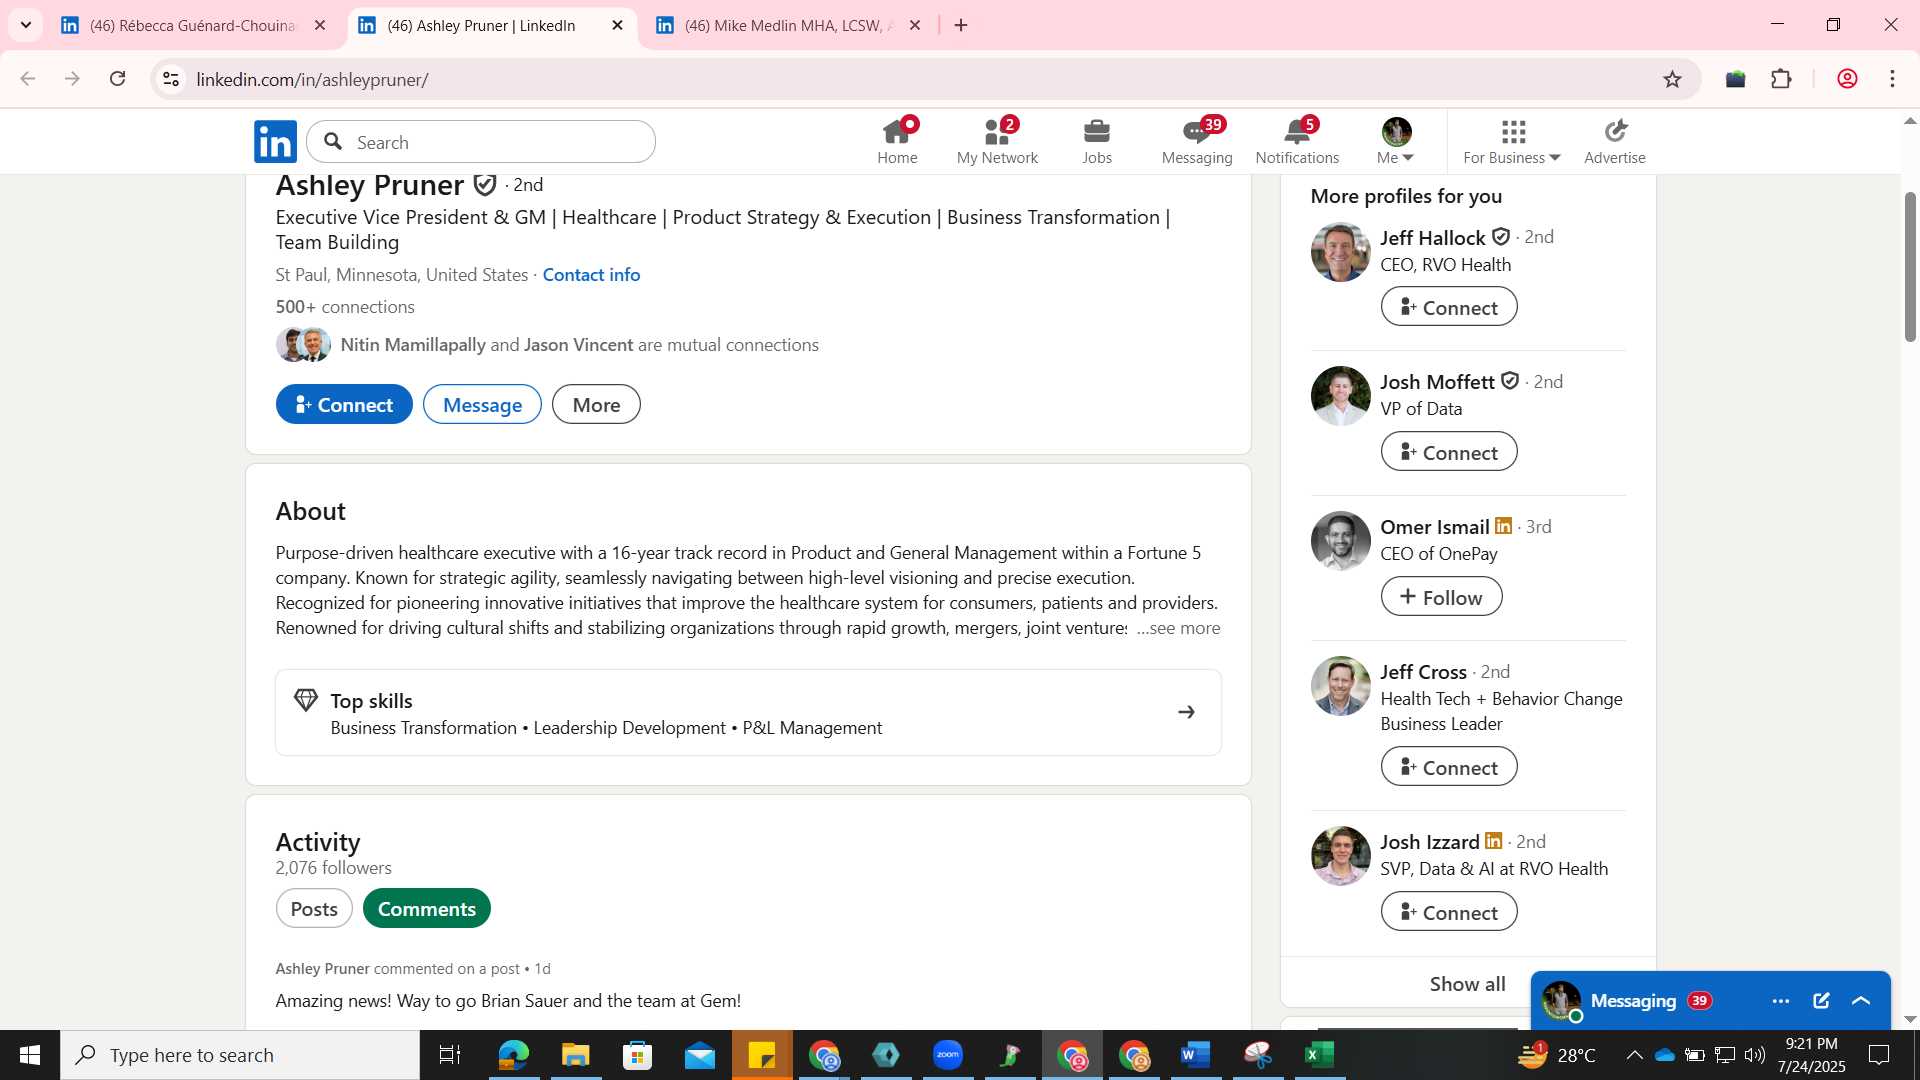This screenshot has width=1920, height=1080.
Task: View the mutual connections link
Action: 579,344
